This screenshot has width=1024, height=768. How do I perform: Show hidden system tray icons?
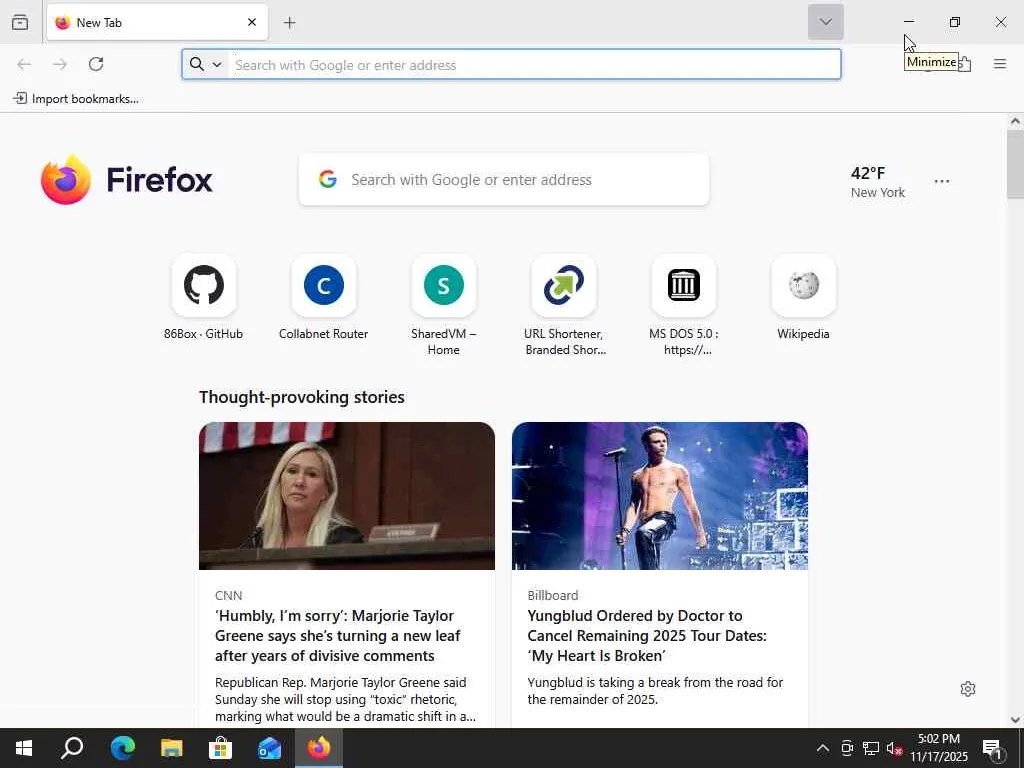coord(823,748)
